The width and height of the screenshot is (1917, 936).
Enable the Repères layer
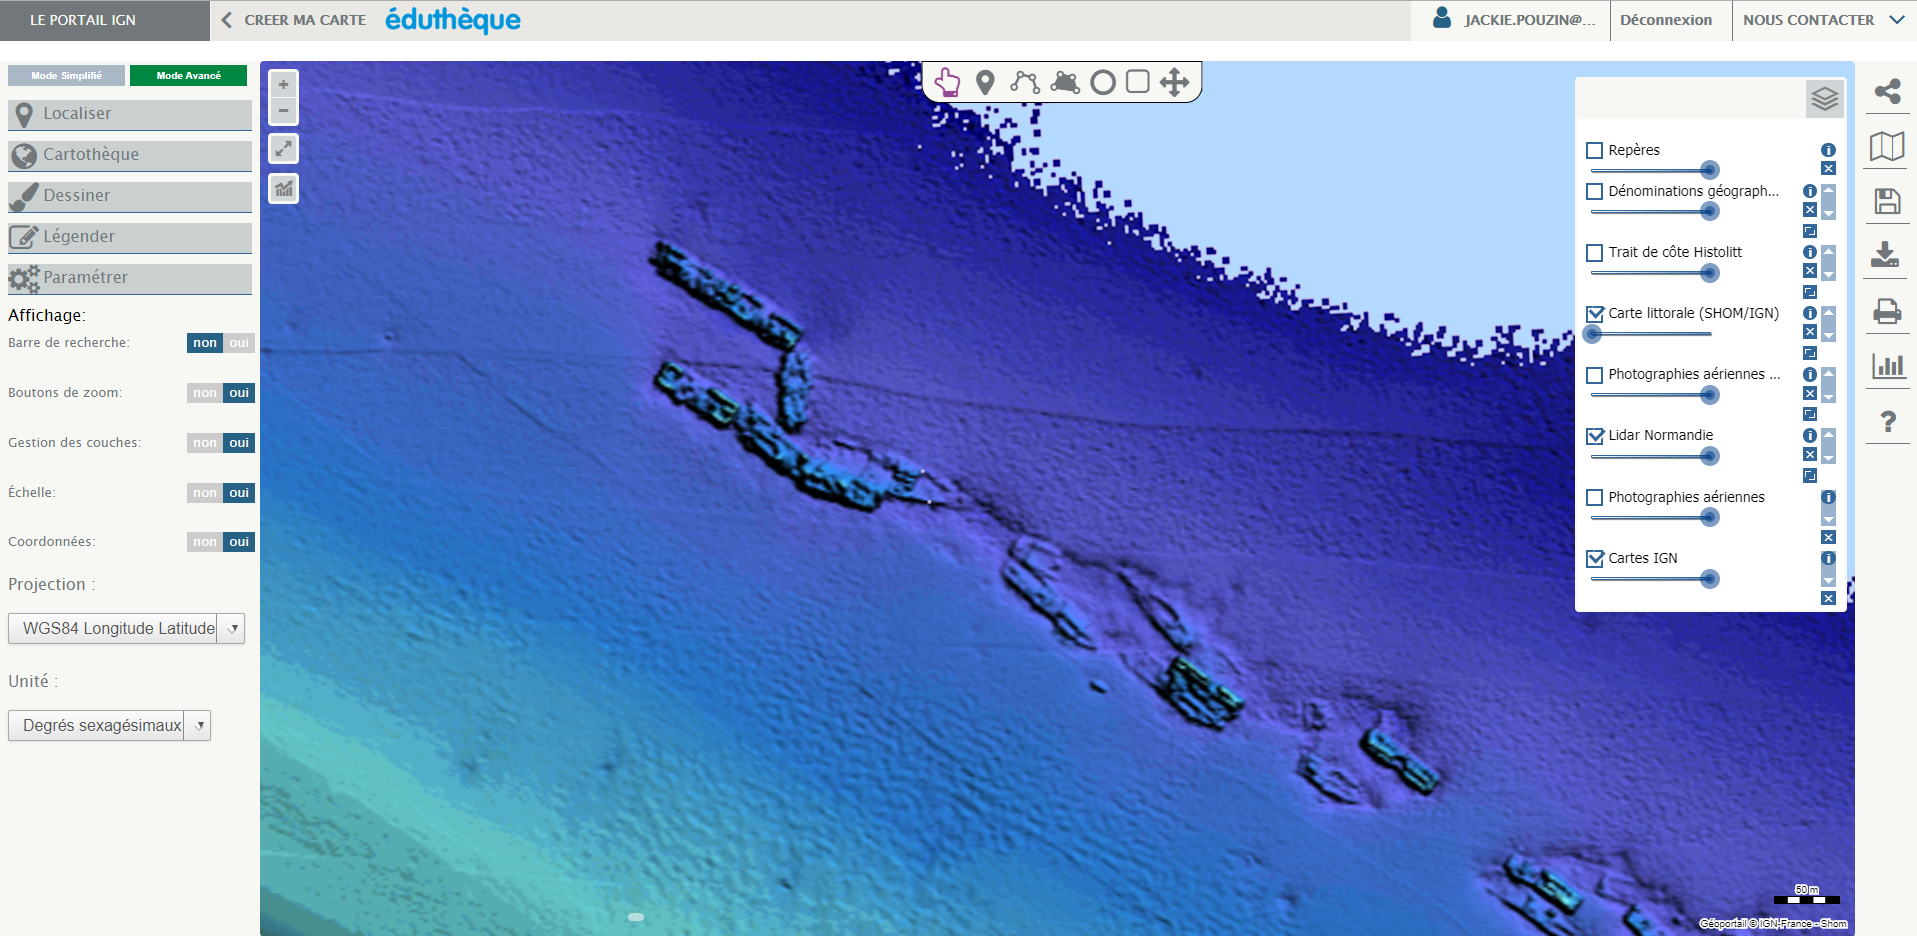(x=1595, y=150)
